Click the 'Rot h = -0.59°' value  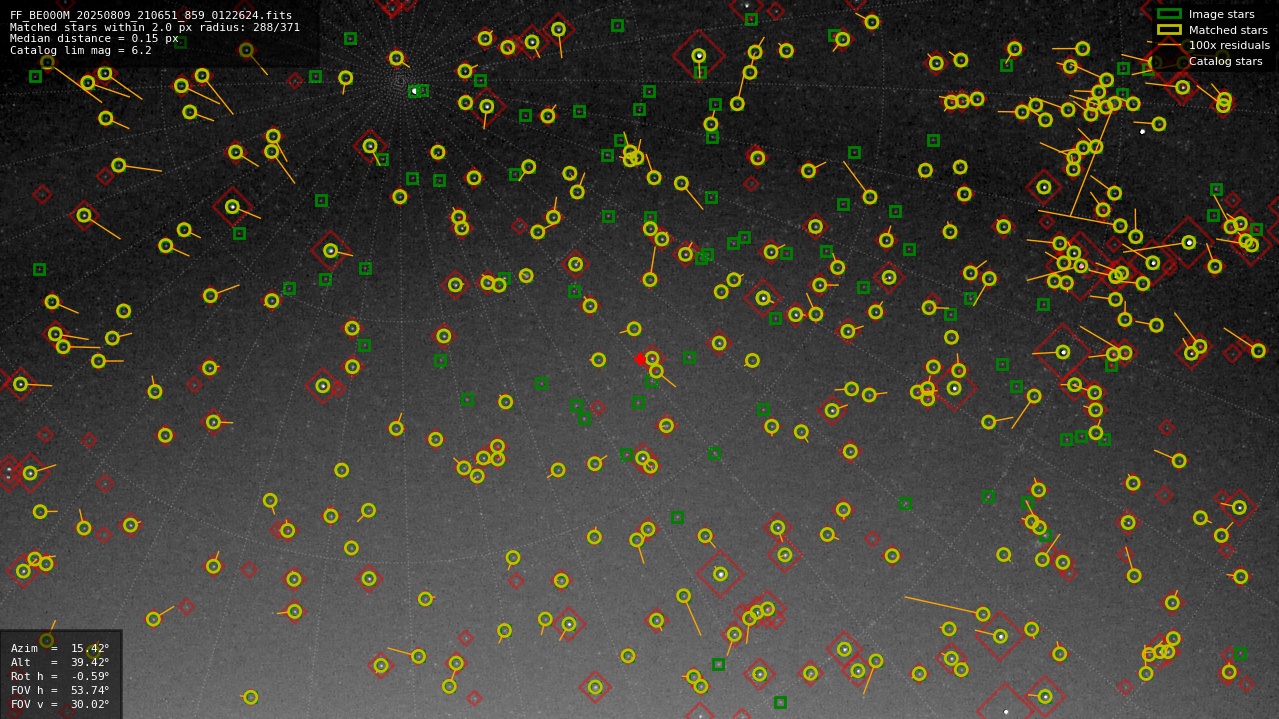click(60, 676)
